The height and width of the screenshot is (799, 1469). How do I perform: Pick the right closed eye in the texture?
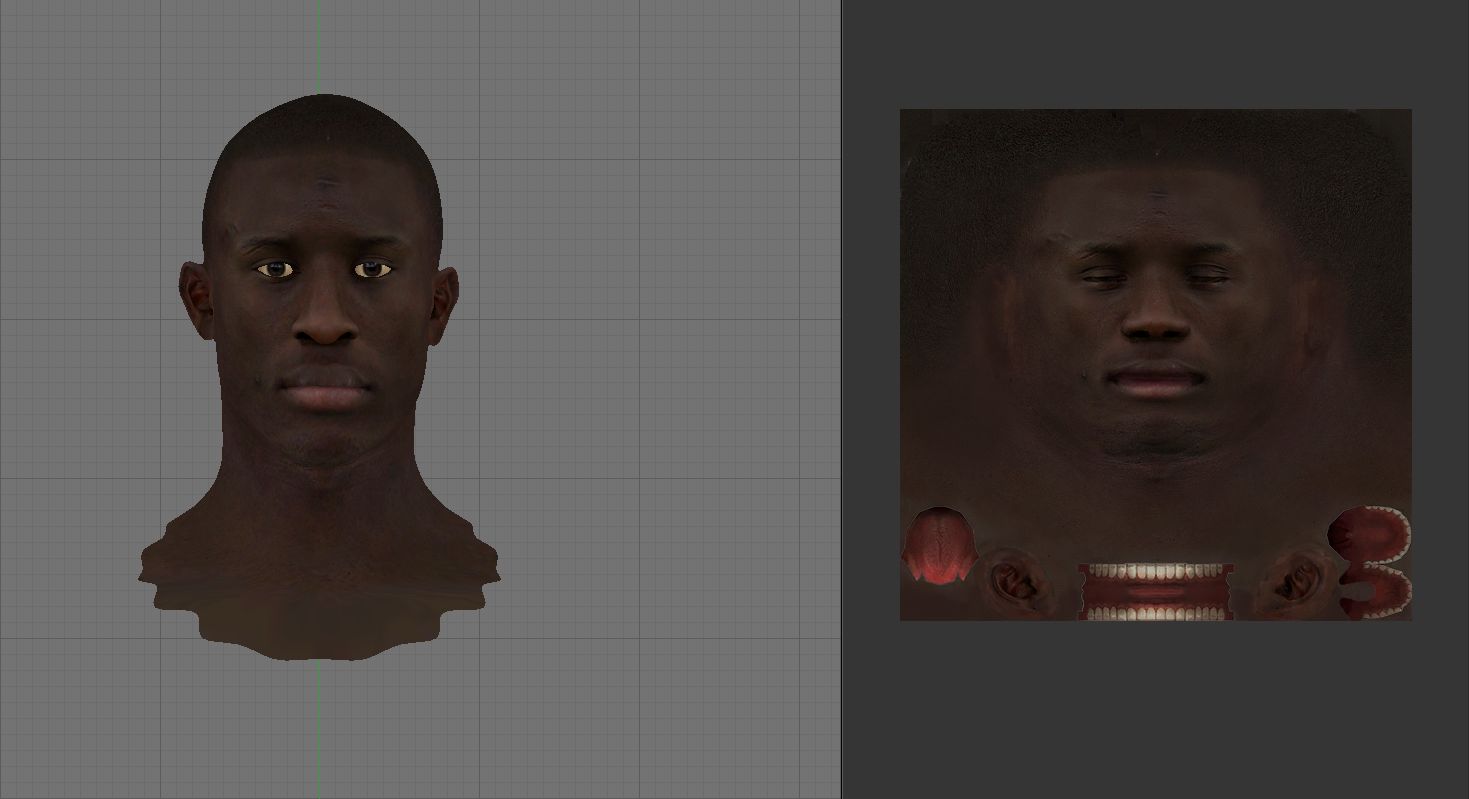(x=1203, y=277)
